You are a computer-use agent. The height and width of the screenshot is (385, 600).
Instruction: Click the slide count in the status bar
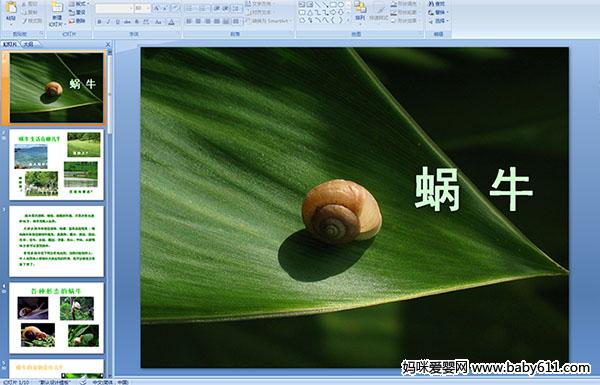[x=16, y=382]
